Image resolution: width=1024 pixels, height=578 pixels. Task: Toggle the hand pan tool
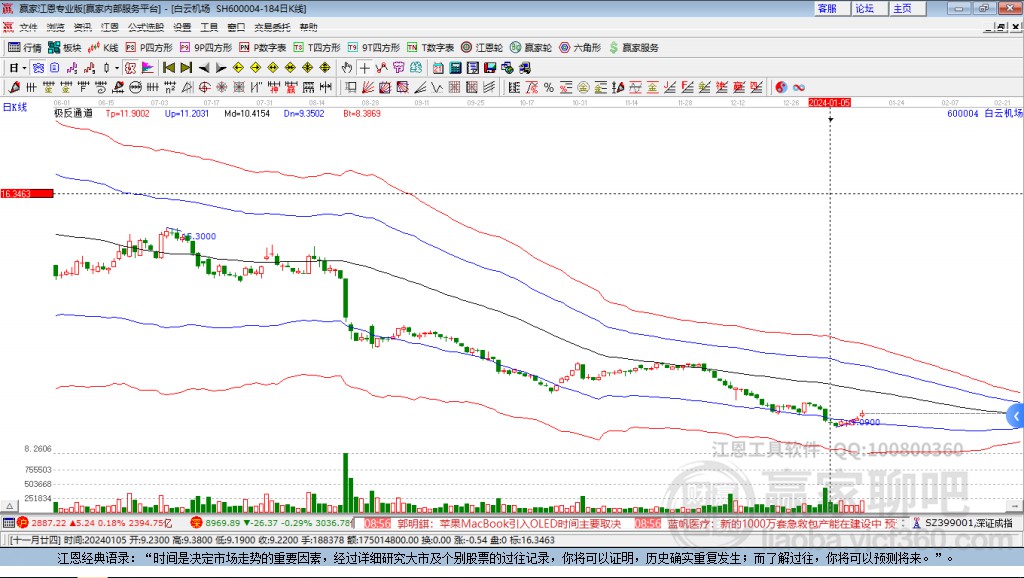click(347, 68)
